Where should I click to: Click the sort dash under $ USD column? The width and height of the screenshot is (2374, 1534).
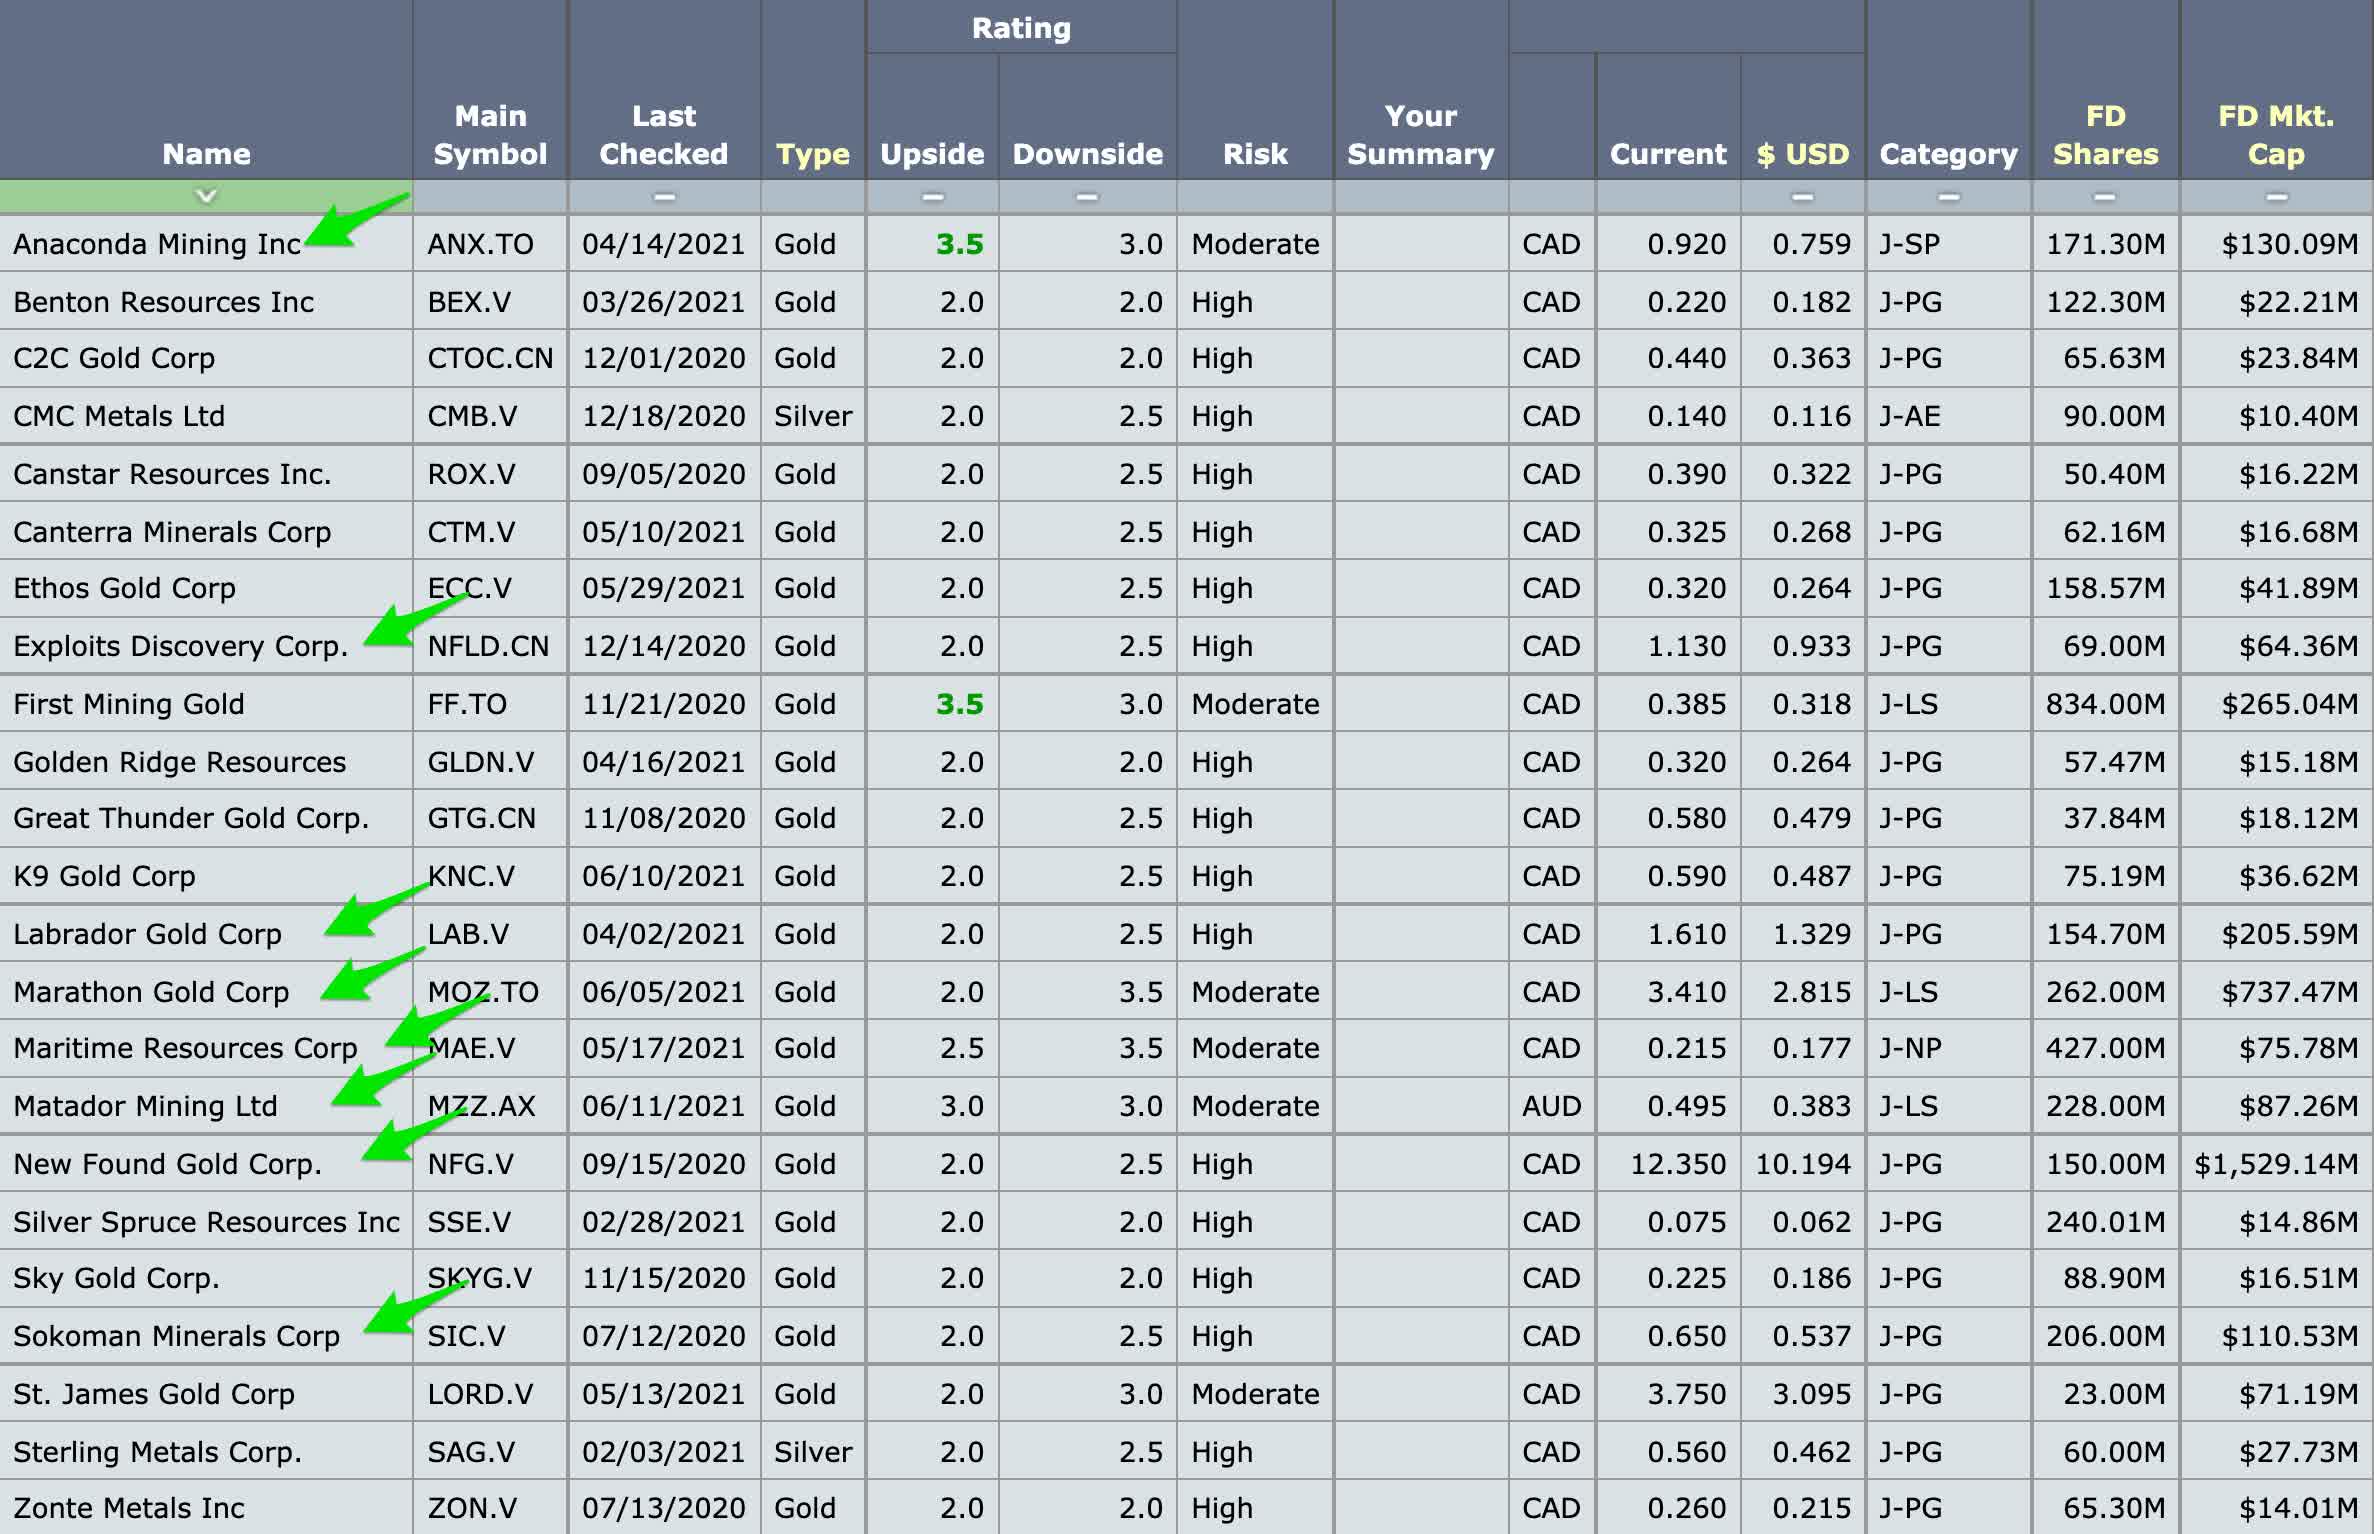1802,197
